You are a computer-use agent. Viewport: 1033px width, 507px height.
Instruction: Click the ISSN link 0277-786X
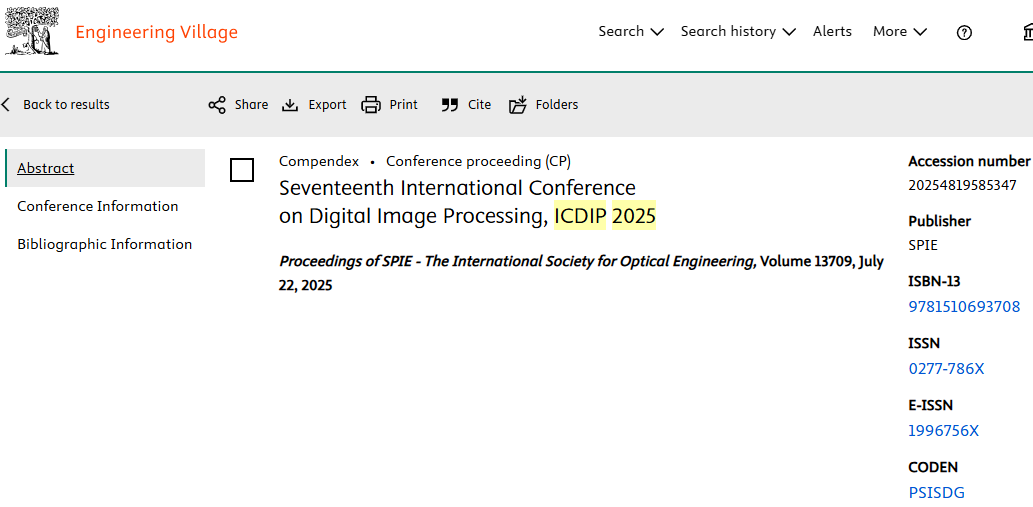tap(946, 369)
